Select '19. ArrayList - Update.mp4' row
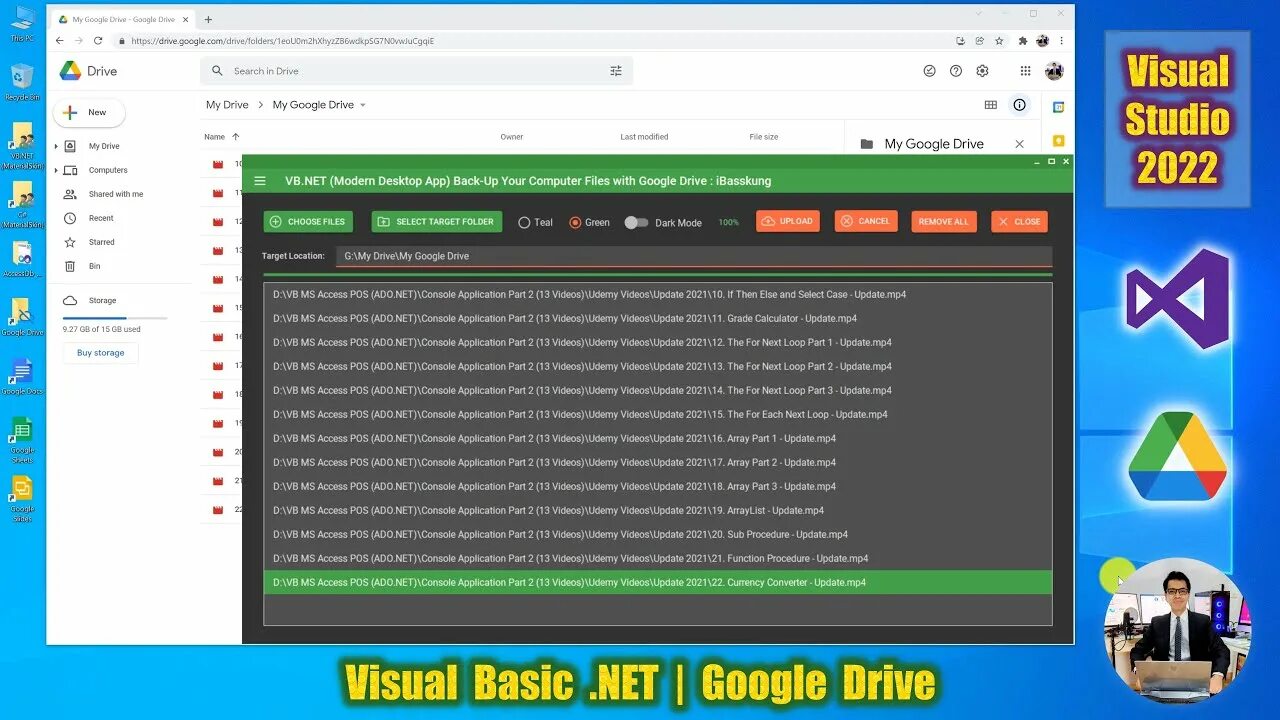 pos(658,511)
